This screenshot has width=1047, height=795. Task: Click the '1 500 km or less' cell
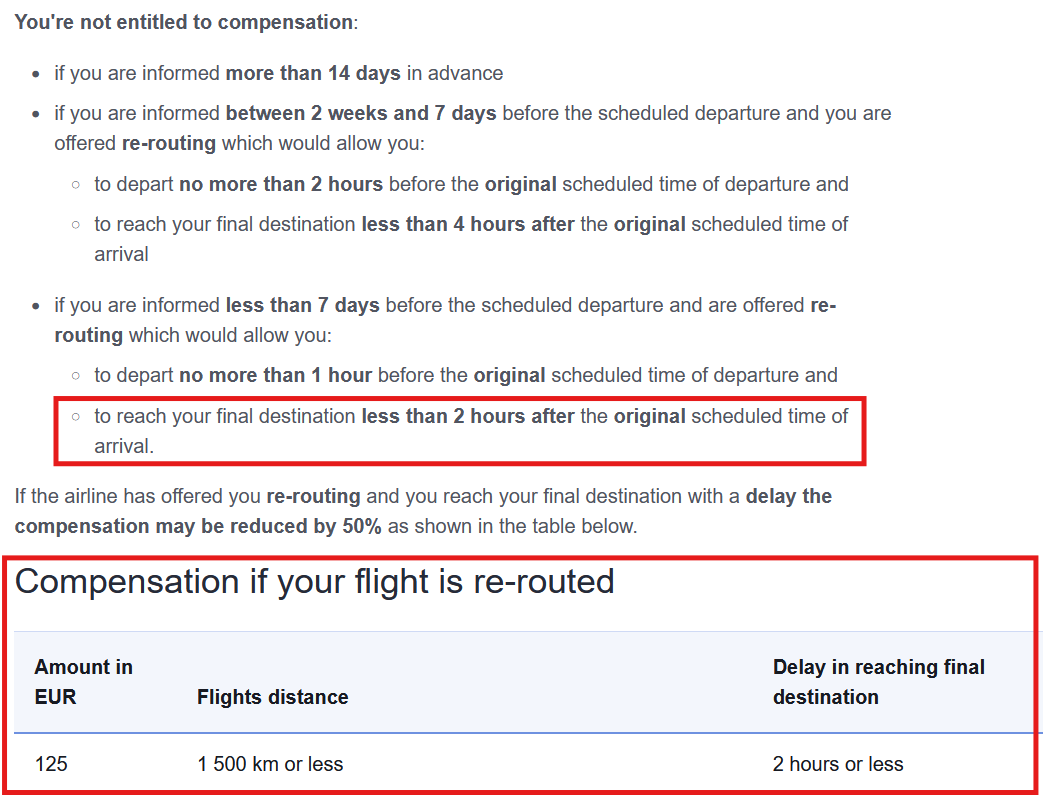click(270, 764)
